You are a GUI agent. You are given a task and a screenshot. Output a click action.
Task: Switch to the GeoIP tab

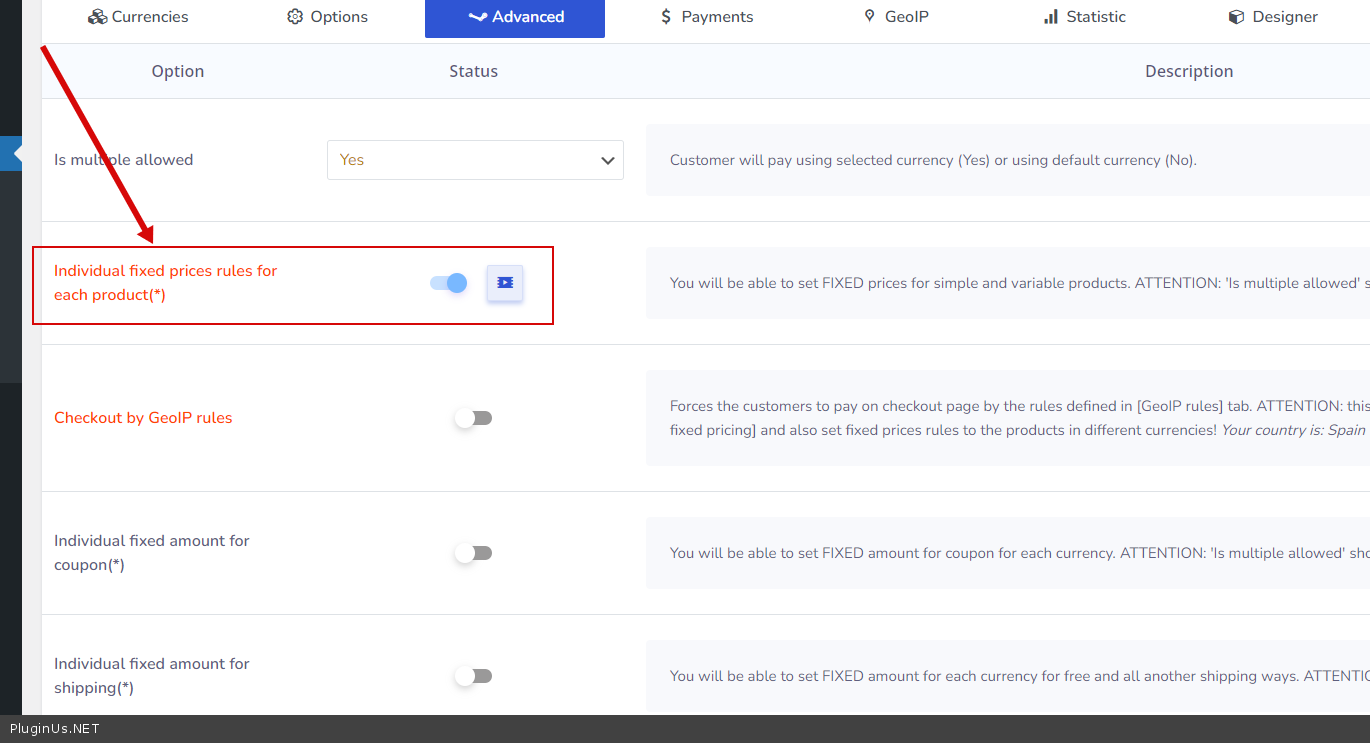click(896, 17)
